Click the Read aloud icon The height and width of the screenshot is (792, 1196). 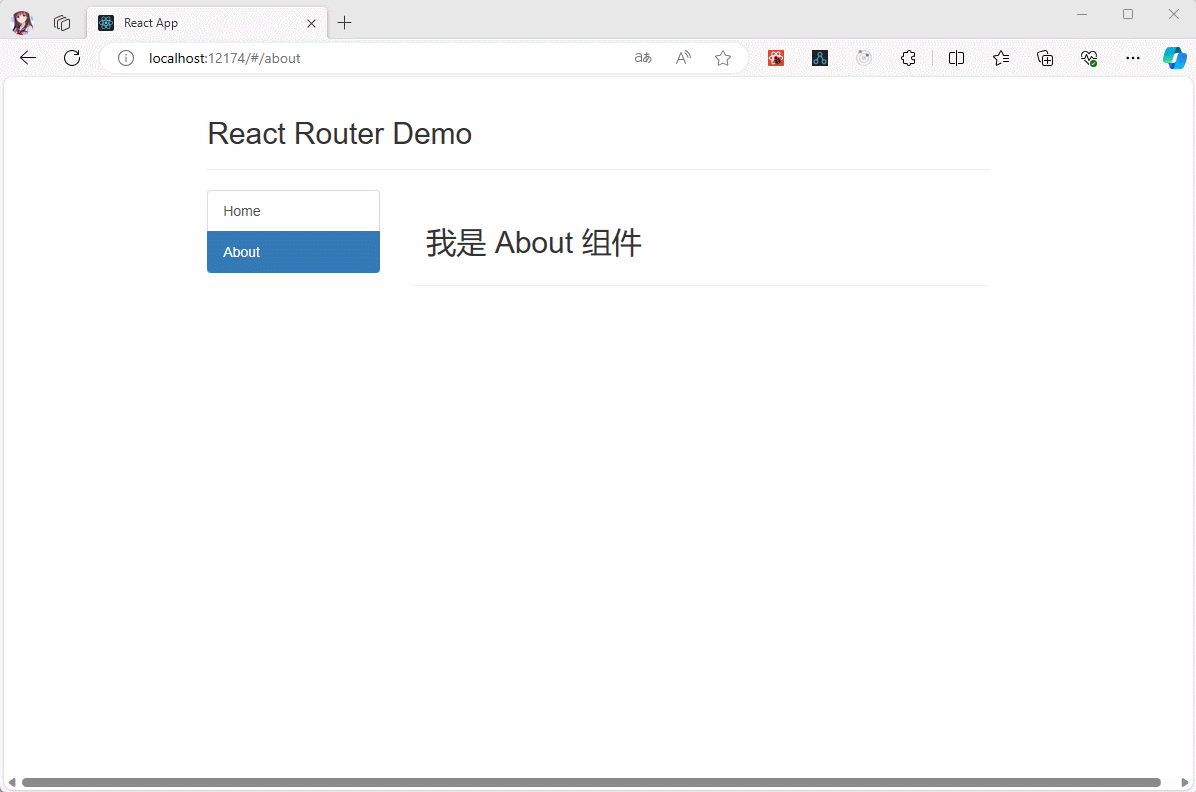click(683, 58)
